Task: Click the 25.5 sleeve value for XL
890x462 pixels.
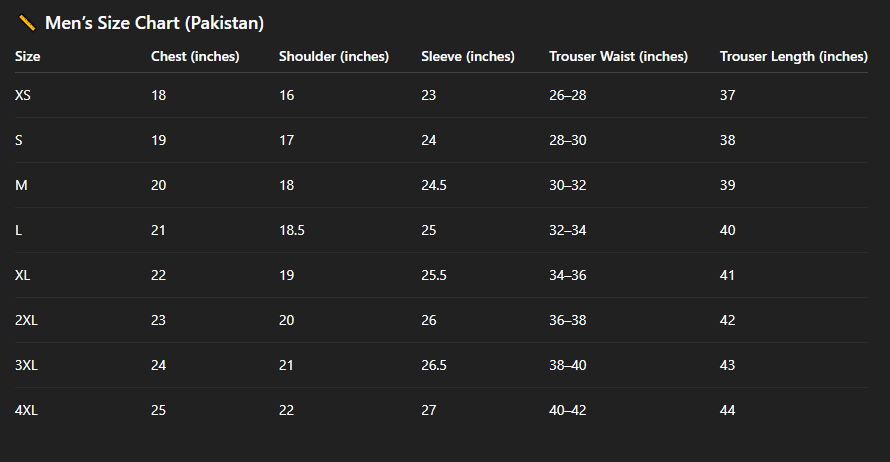Action: [434, 275]
